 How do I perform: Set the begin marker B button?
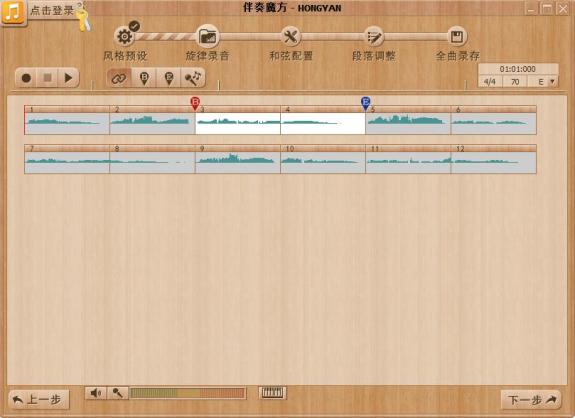click(144, 78)
